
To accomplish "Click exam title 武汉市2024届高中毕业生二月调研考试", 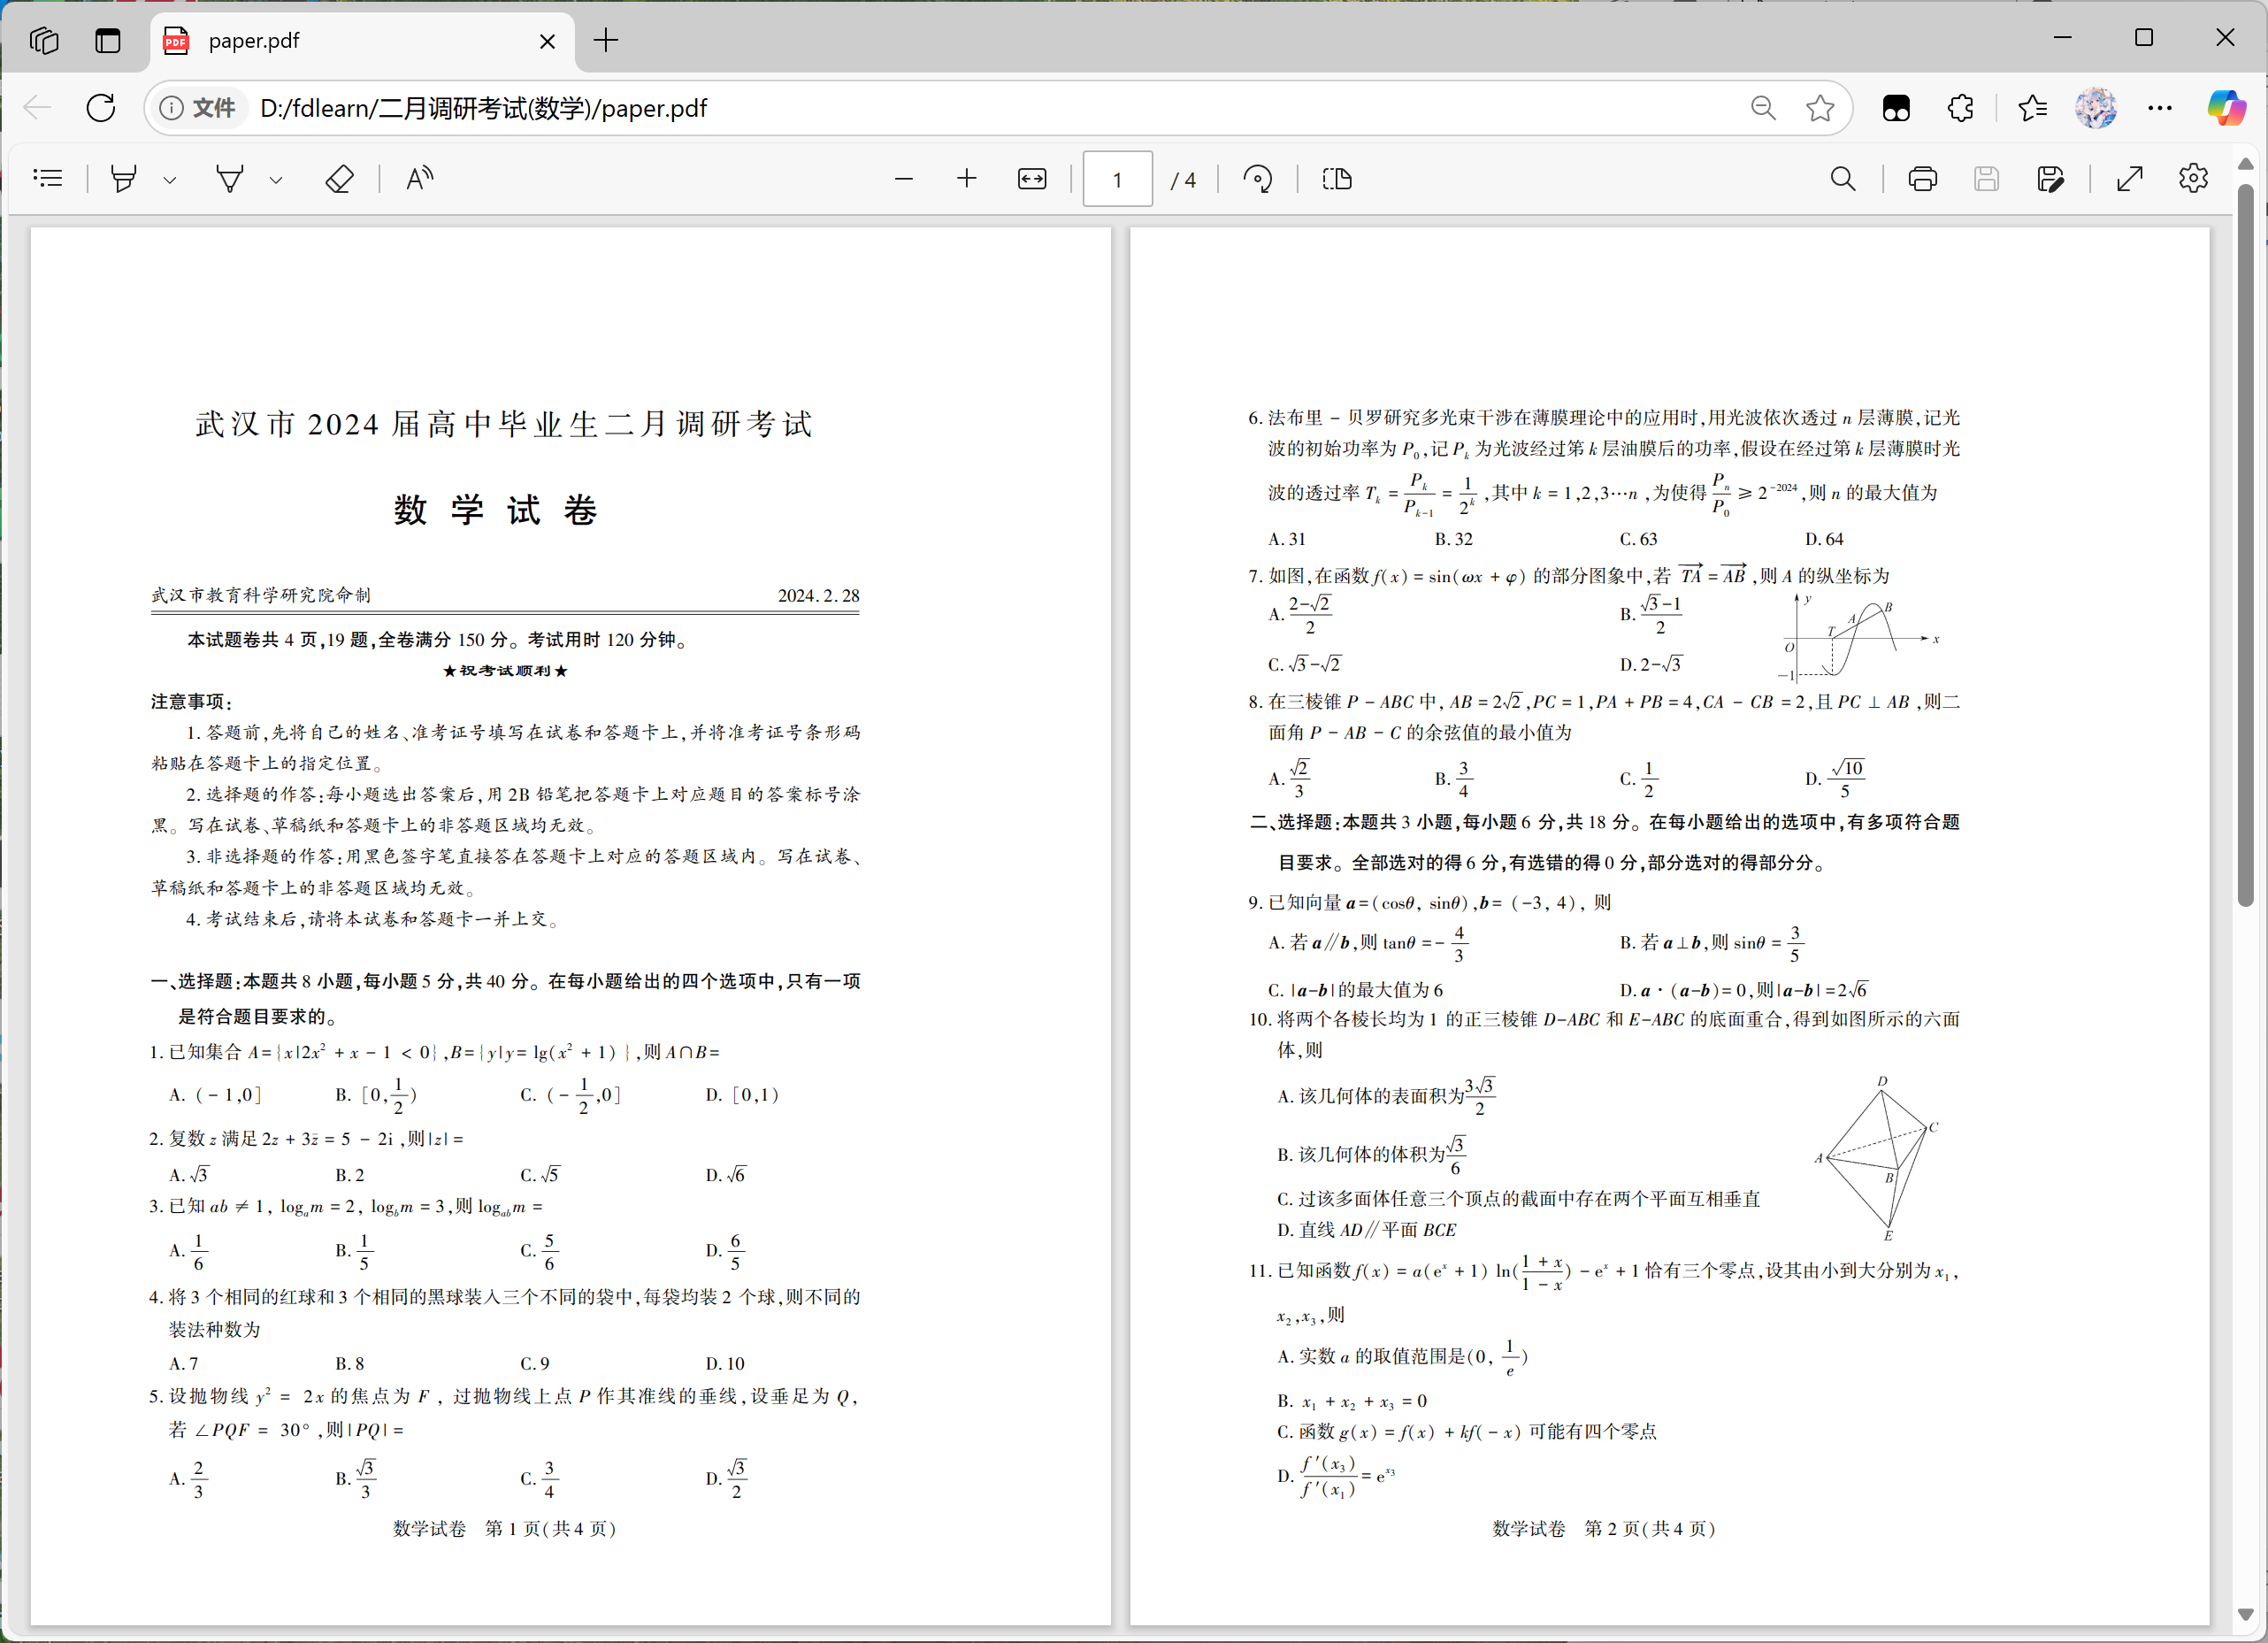I will click(x=504, y=424).
